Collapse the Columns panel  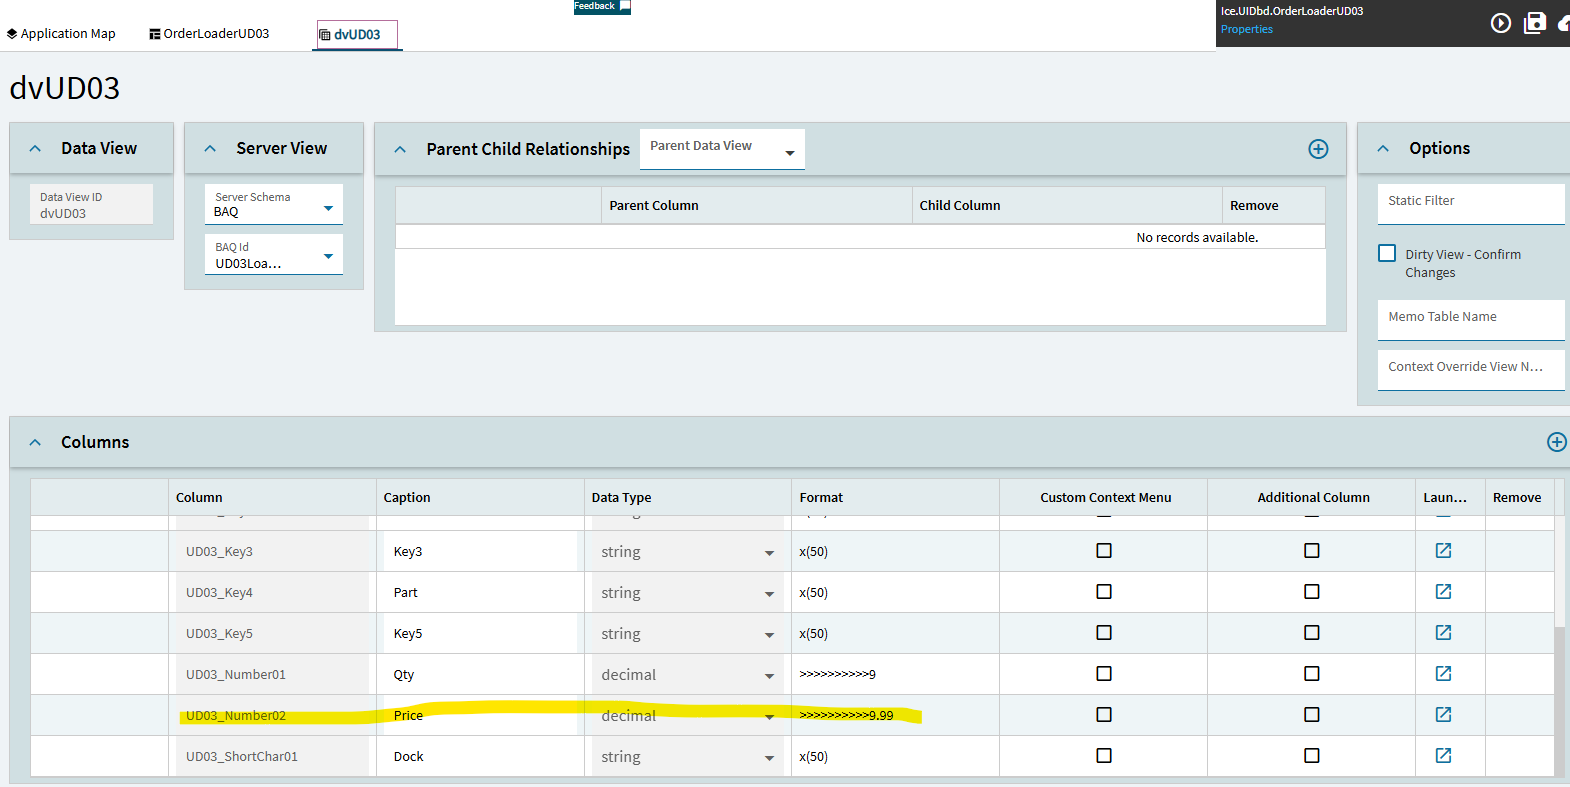pyautogui.click(x=36, y=442)
